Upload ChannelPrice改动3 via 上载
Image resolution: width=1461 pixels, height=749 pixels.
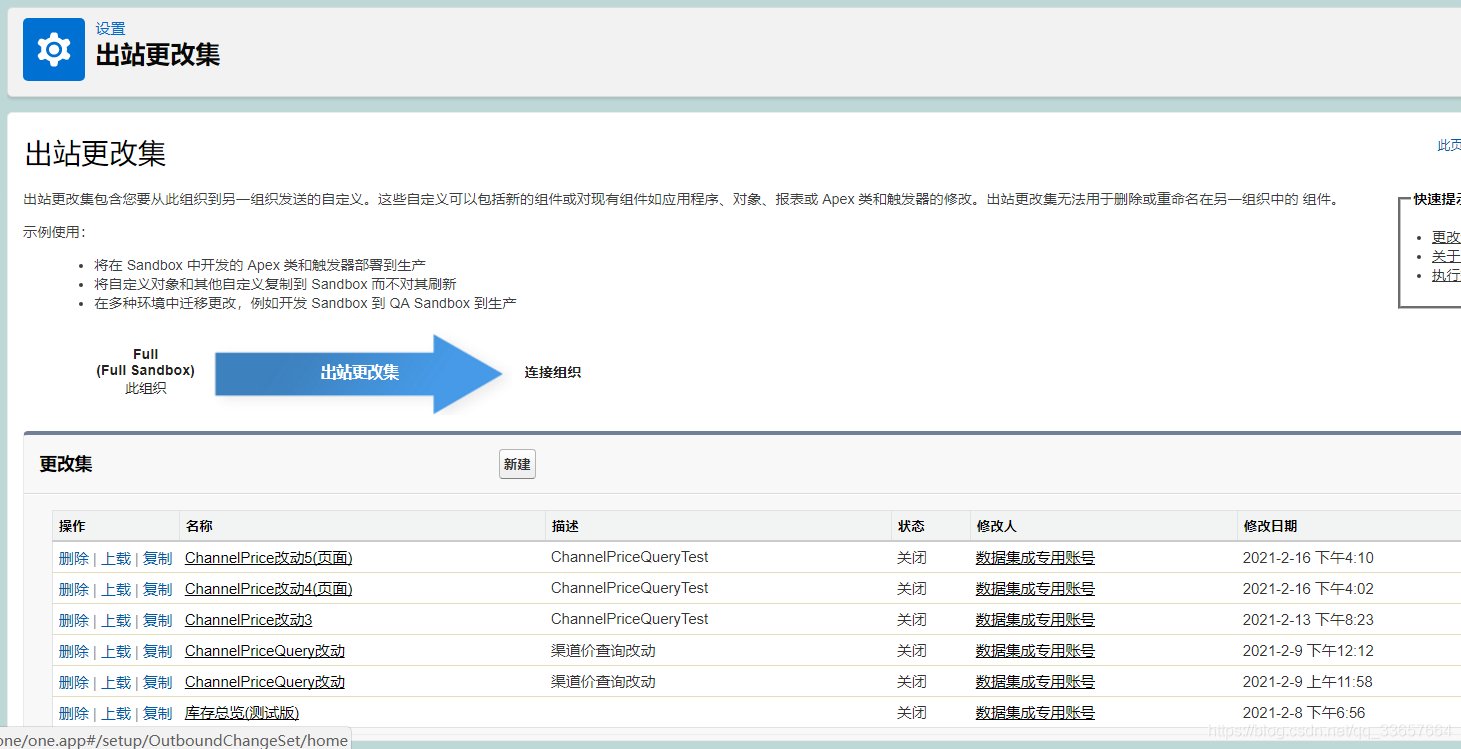pos(116,620)
